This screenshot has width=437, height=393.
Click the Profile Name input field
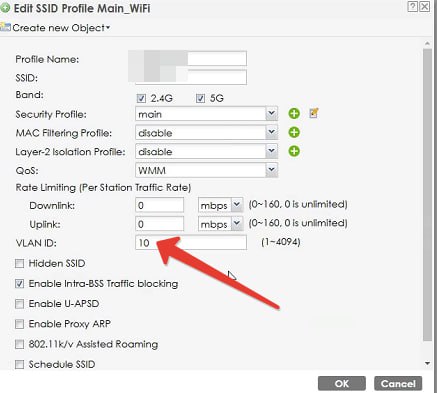[x=191, y=59]
